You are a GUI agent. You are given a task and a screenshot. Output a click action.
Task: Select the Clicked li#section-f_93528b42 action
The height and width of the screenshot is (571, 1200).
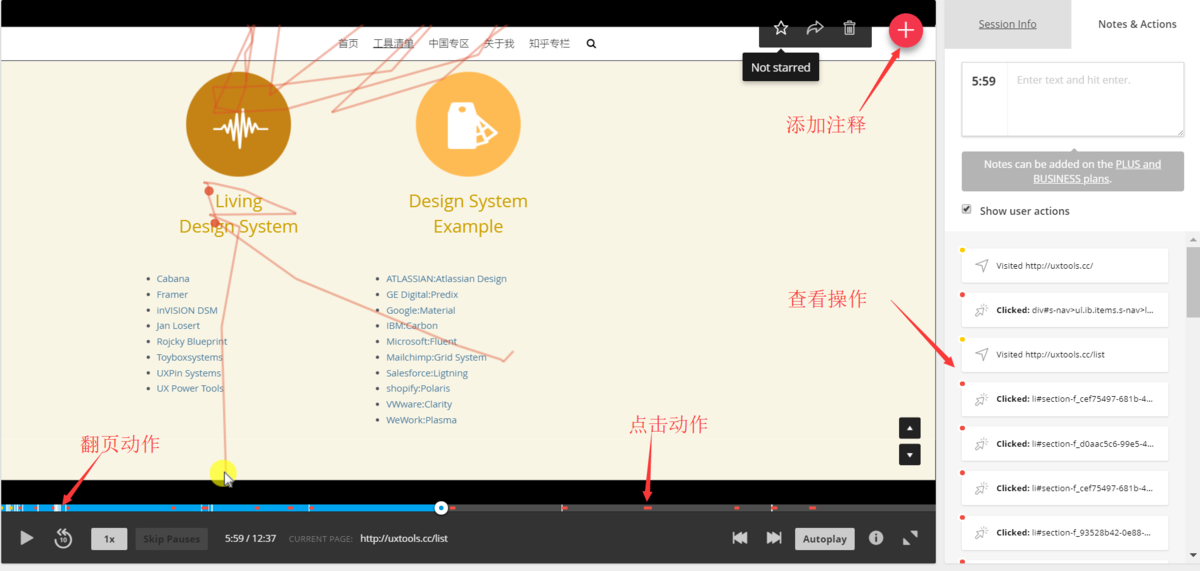tap(1065, 532)
